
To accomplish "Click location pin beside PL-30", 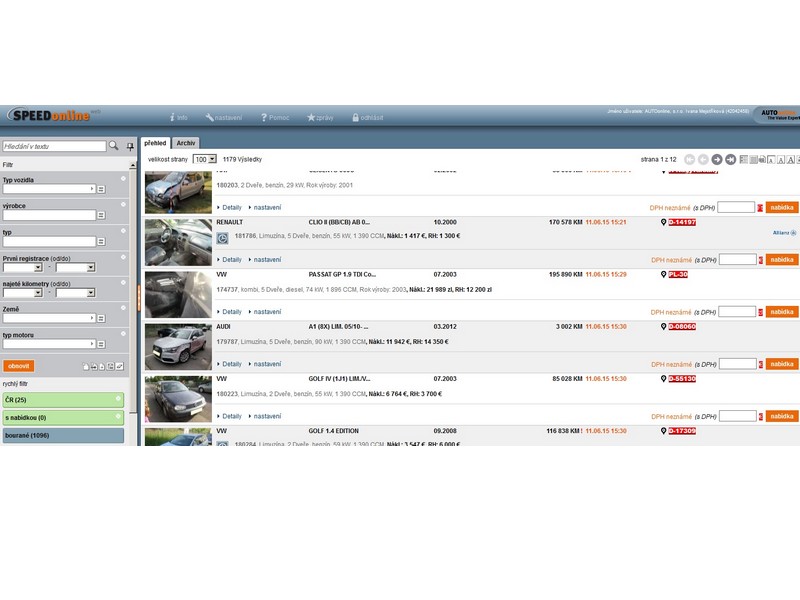I will 663,274.
